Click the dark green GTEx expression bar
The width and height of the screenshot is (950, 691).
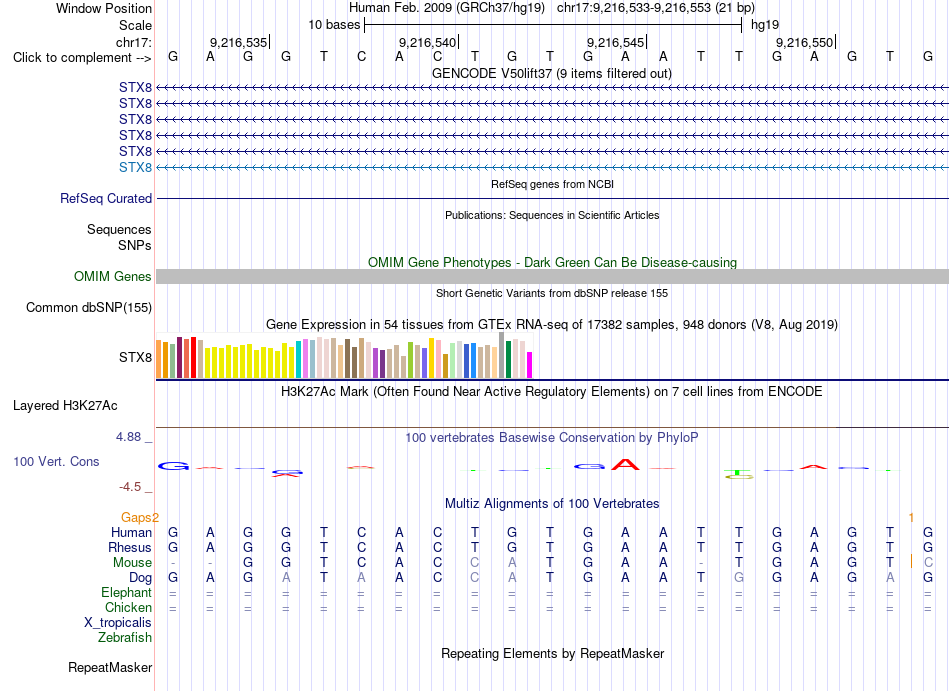tap(508, 360)
